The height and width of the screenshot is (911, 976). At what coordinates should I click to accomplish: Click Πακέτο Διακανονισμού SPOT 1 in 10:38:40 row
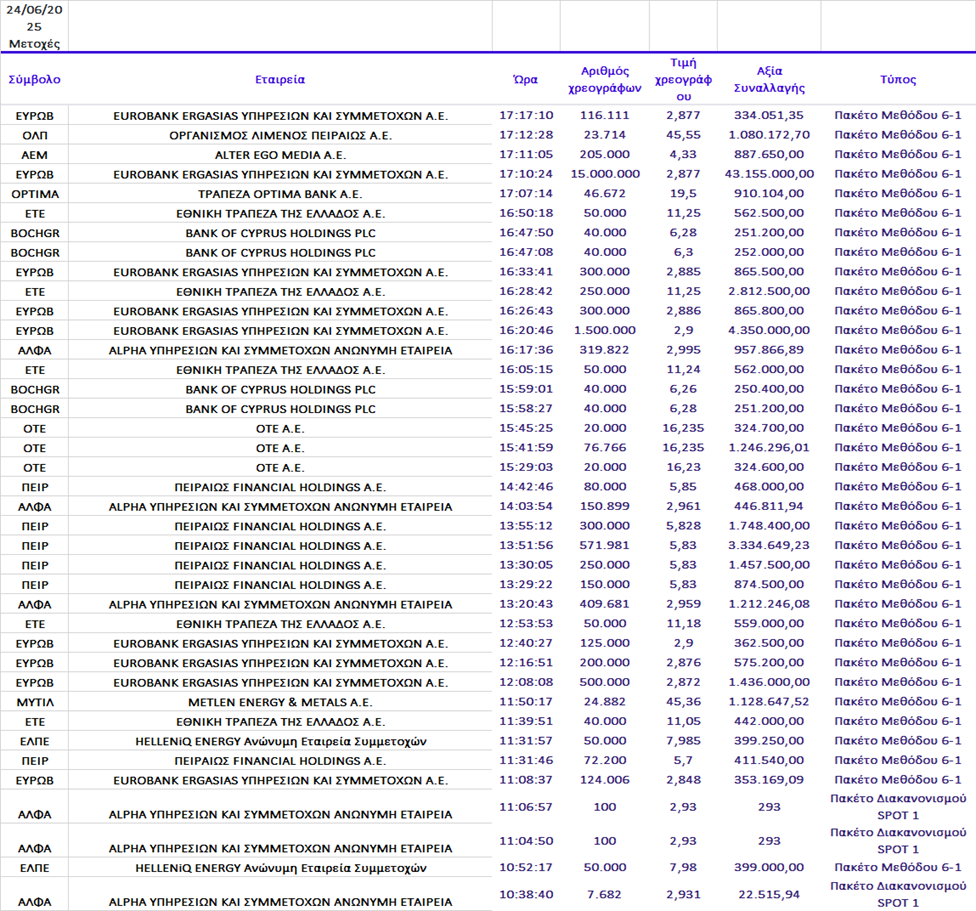898,894
